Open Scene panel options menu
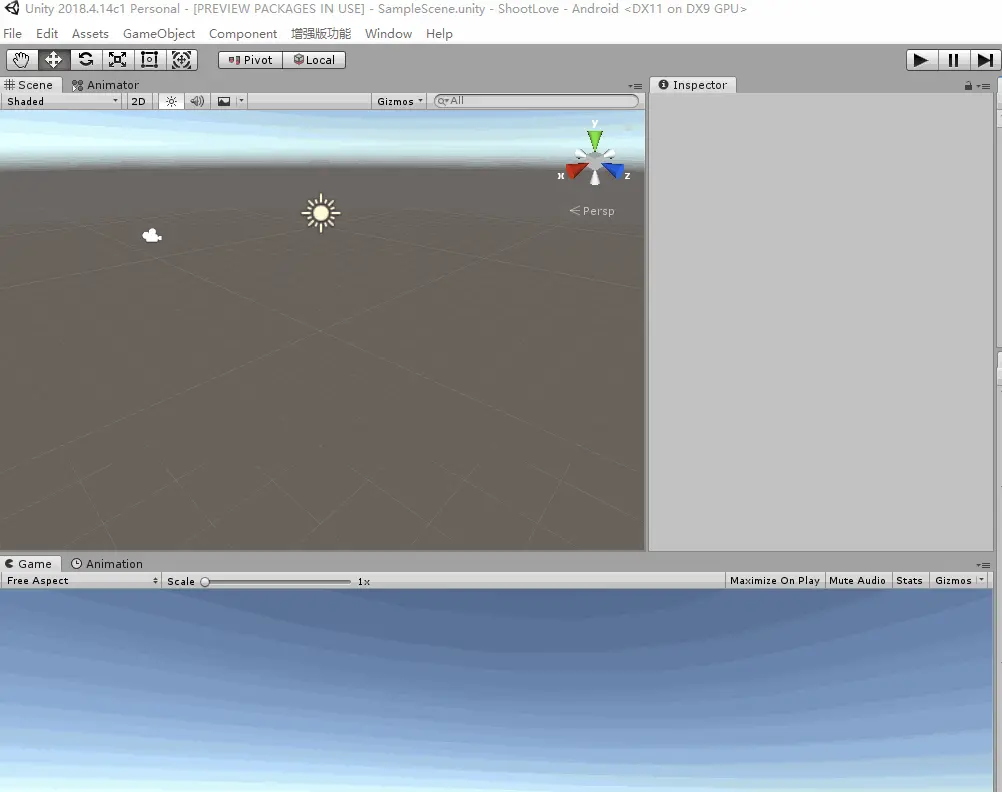 pos(635,86)
